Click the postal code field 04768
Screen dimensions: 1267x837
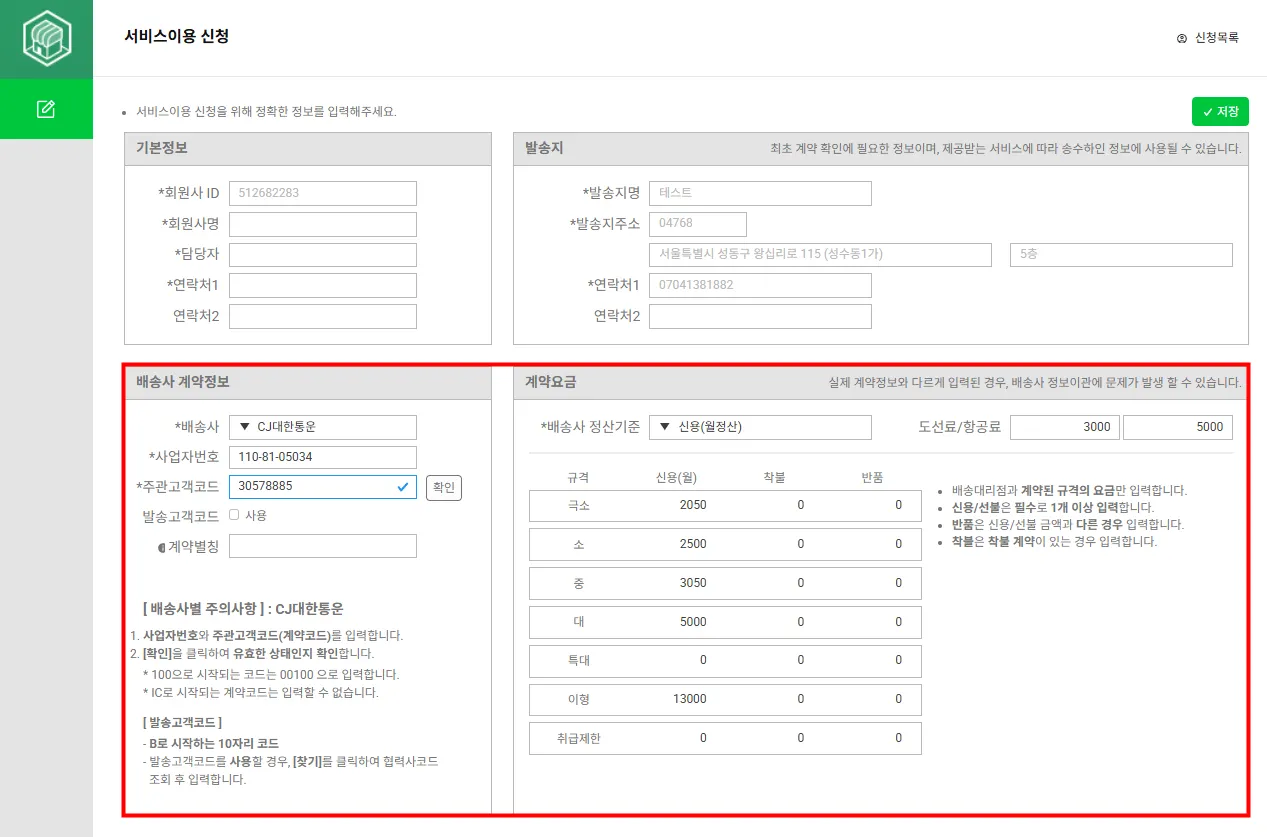[x=698, y=224]
